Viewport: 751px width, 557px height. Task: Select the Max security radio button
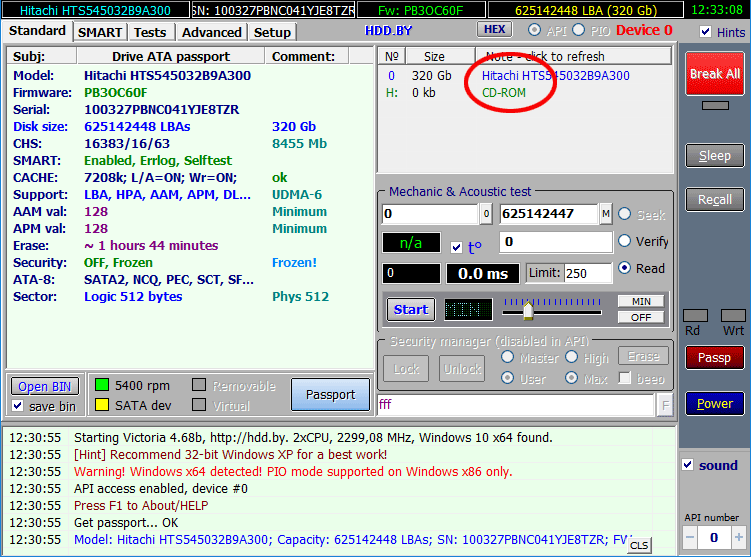571,378
